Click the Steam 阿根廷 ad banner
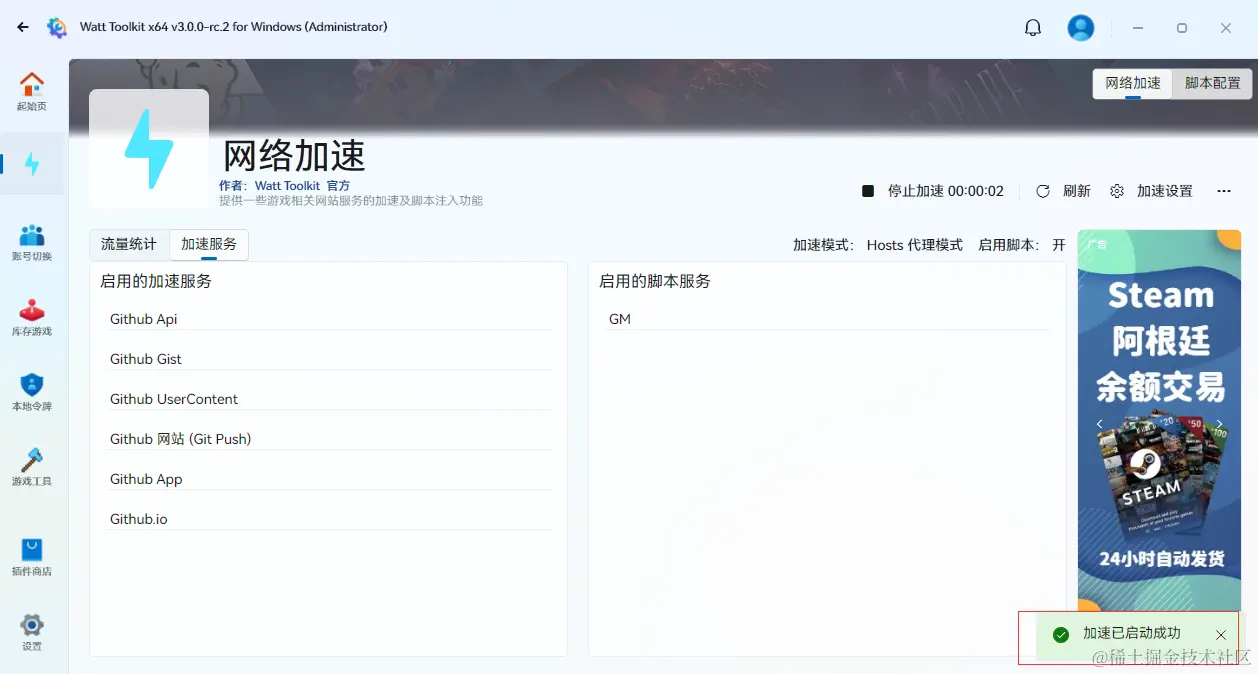 tap(1159, 420)
